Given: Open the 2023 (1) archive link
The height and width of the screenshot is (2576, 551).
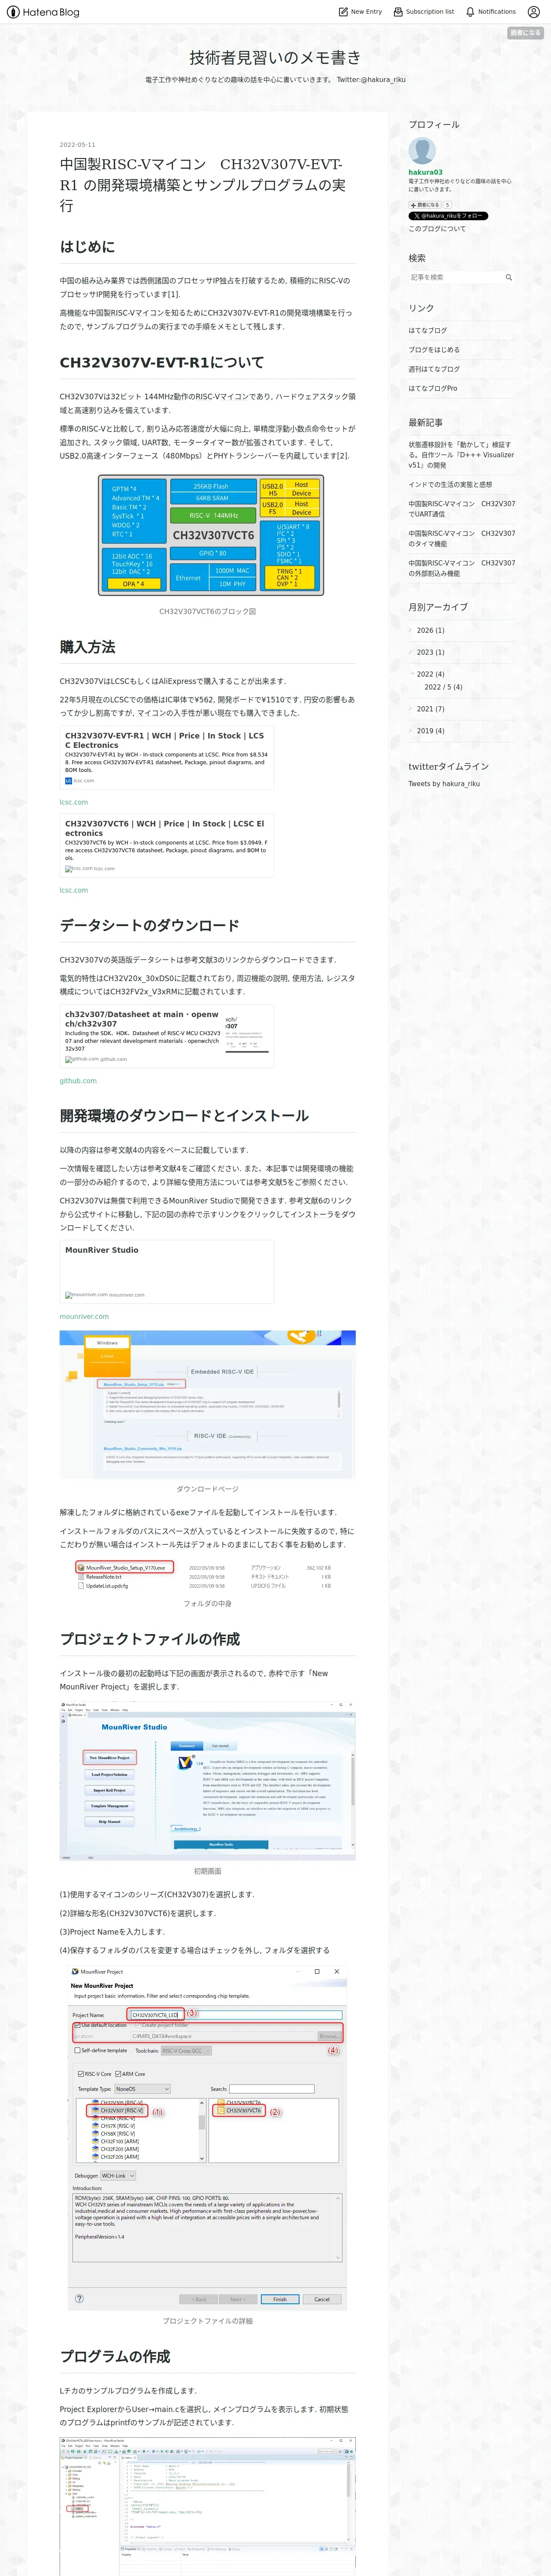Looking at the screenshot, I should tap(430, 652).
